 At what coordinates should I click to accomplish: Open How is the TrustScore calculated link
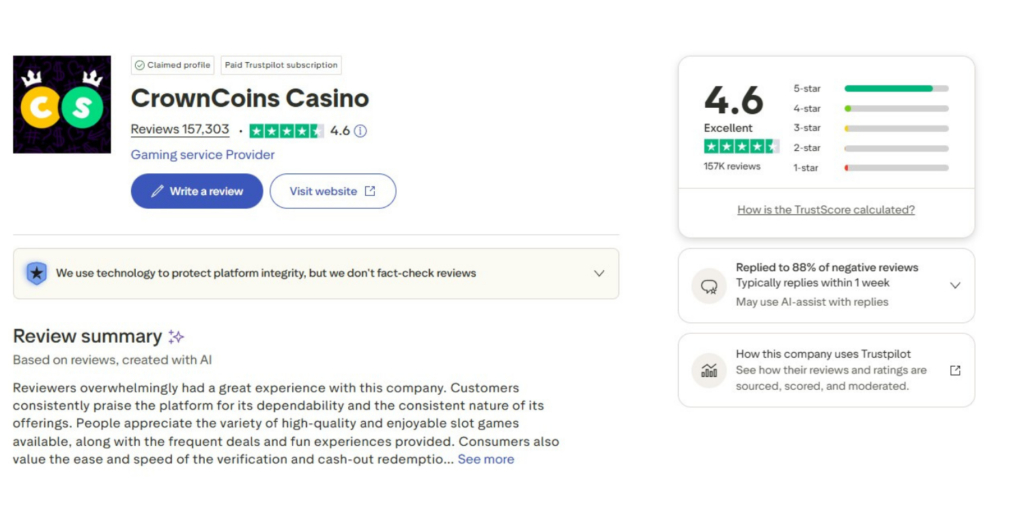pos(826,210)
